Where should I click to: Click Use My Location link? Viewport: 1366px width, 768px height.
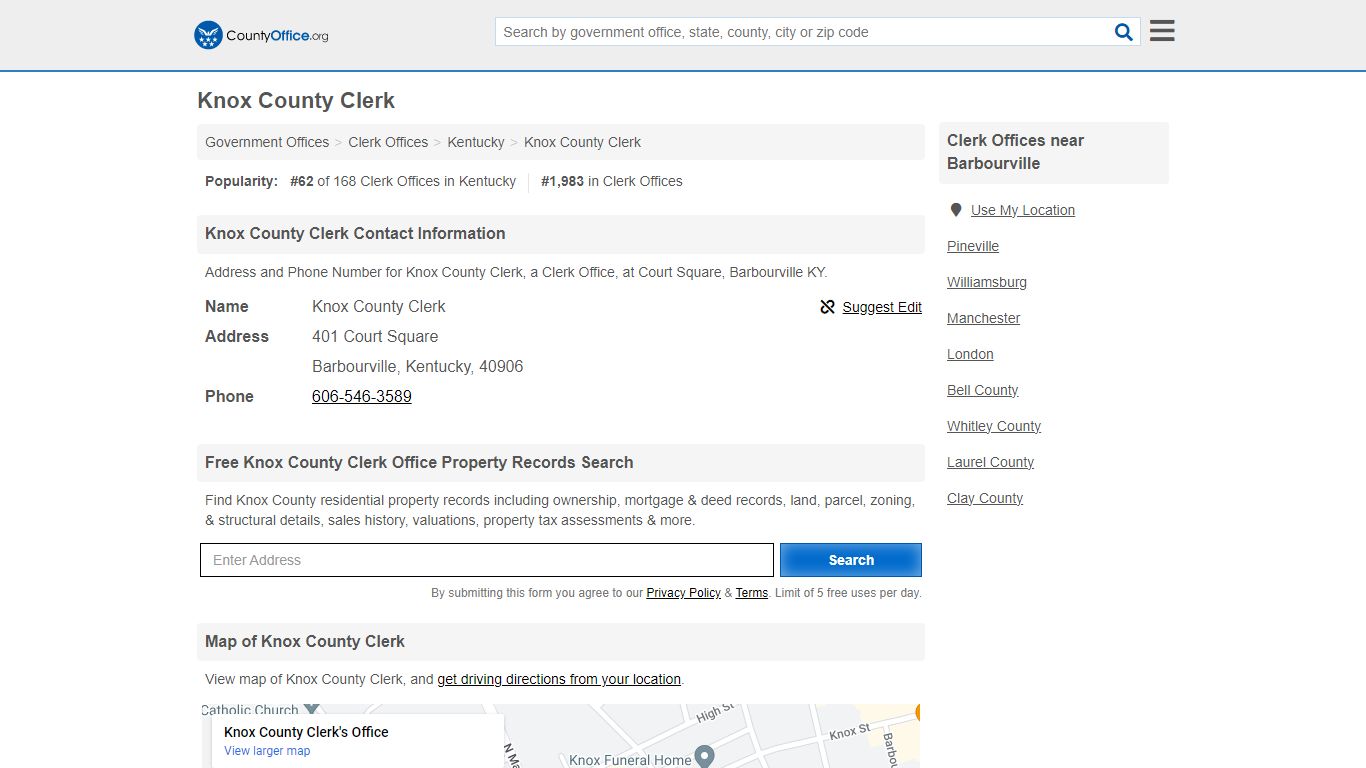pos(1023,210)
